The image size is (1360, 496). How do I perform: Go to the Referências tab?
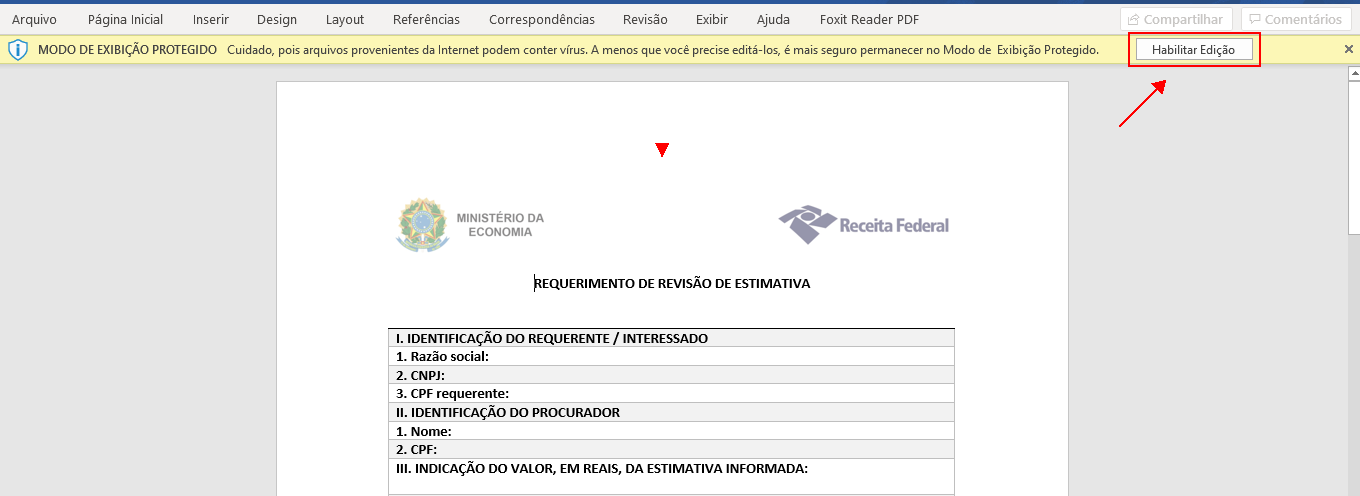pos(426,19)
